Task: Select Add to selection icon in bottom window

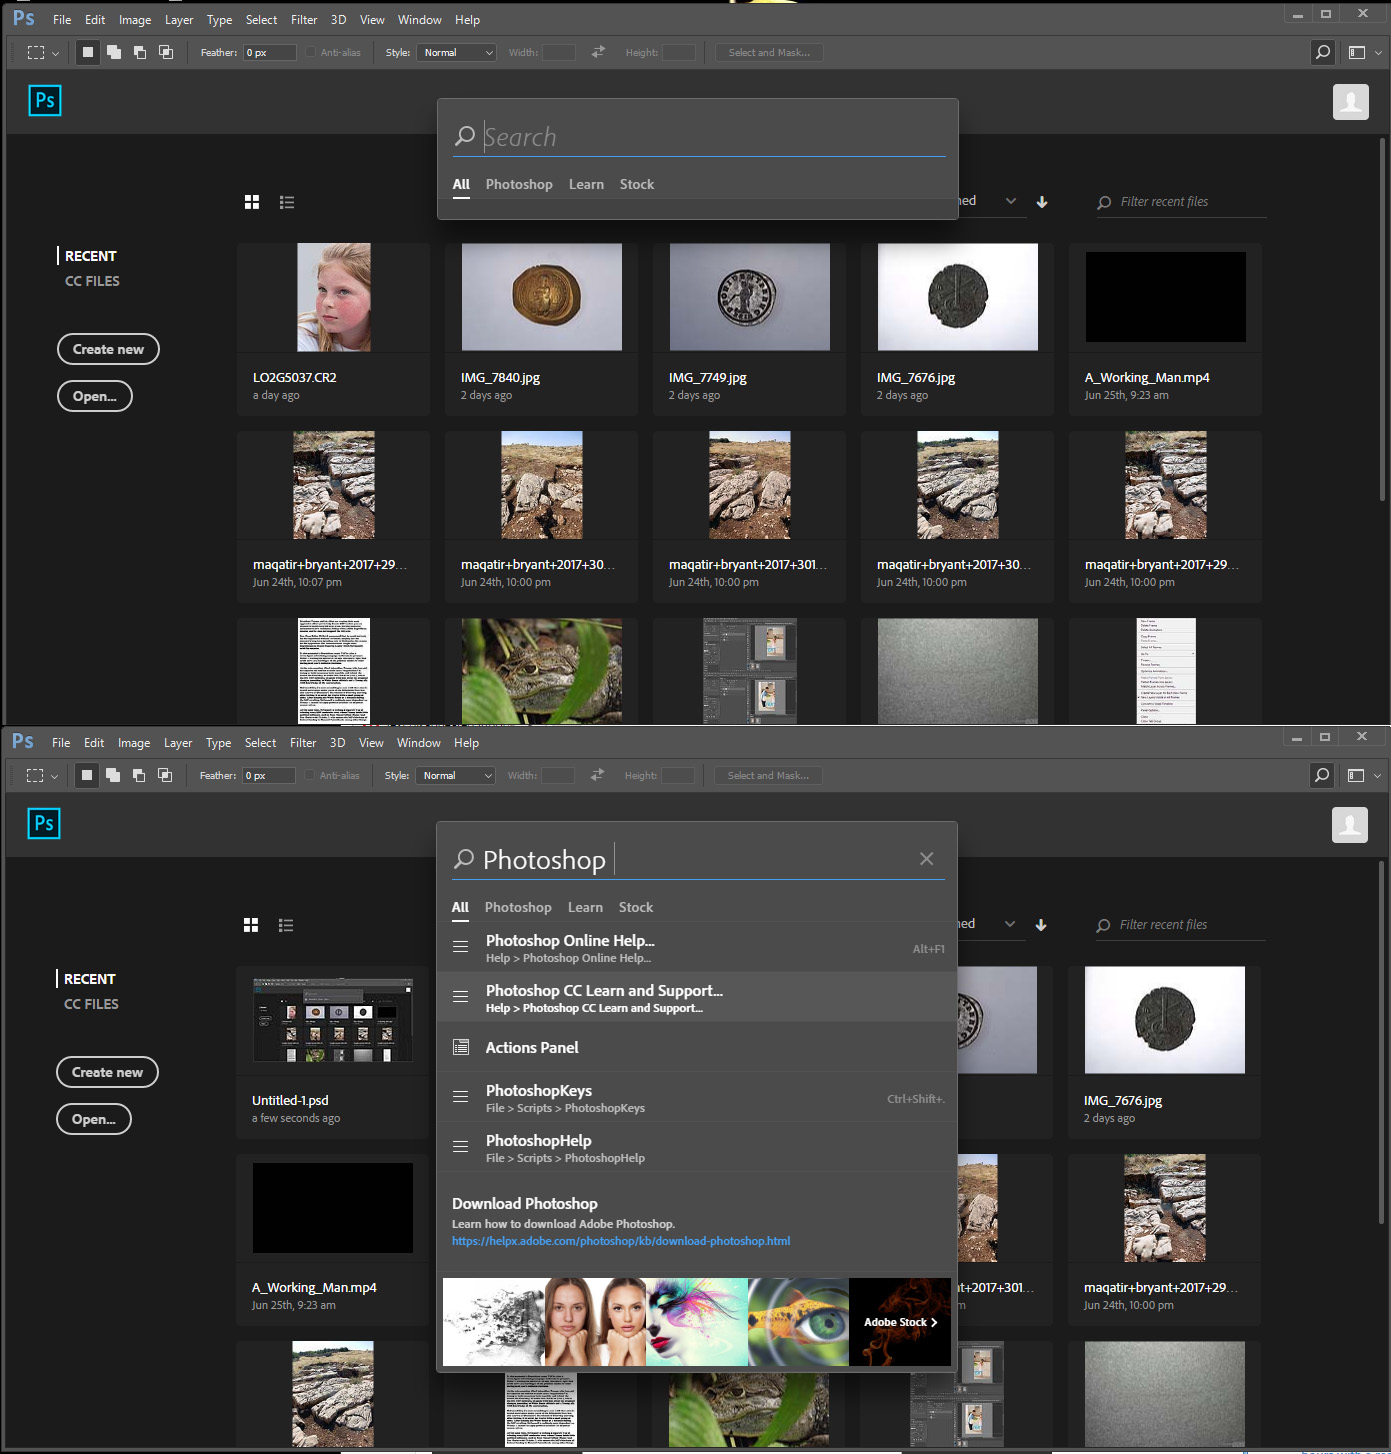Action: tap(113, 775)
